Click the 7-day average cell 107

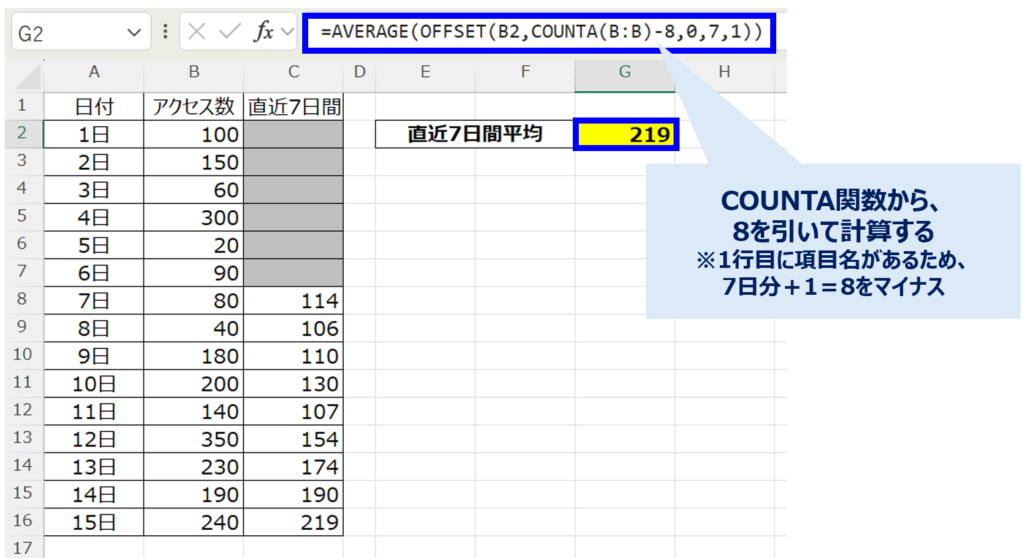pyautogui.click(x=294, y=411)
